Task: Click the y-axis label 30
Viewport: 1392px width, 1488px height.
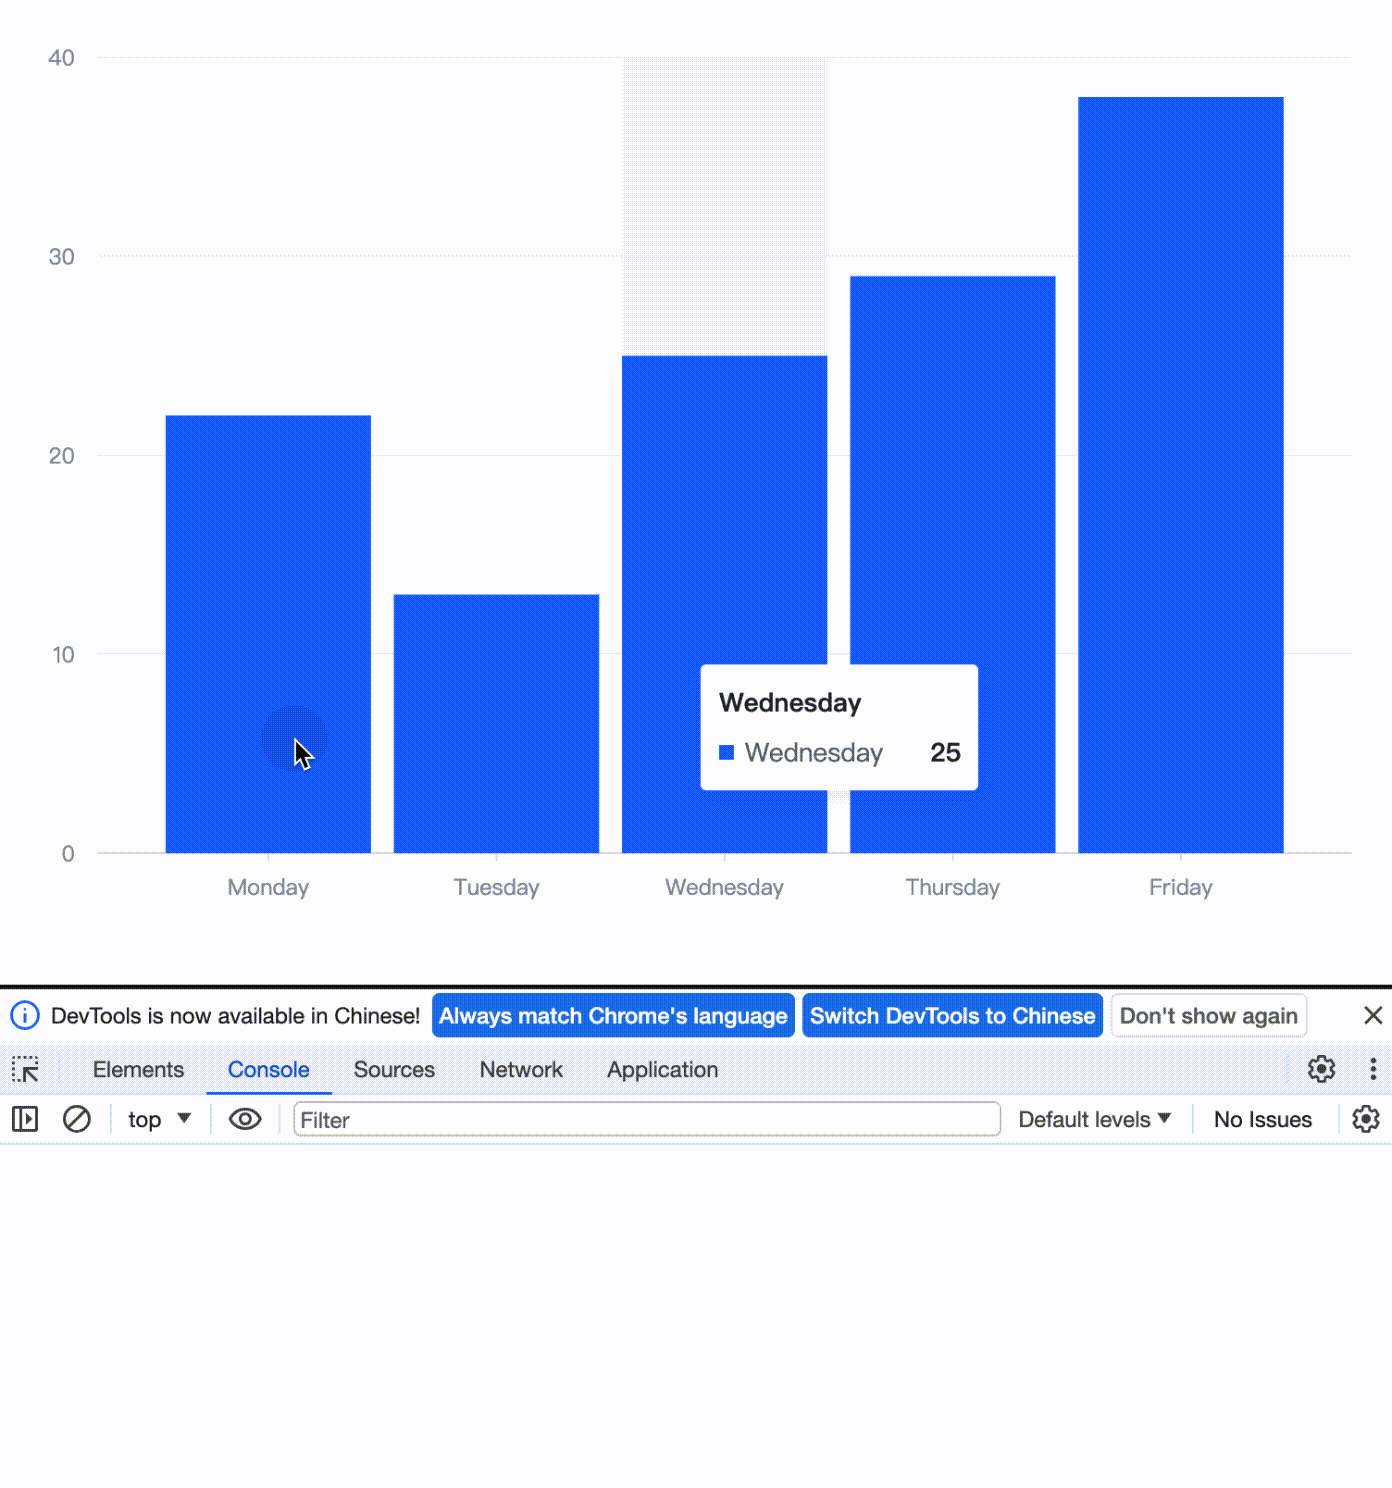Action: pos(61,257)
